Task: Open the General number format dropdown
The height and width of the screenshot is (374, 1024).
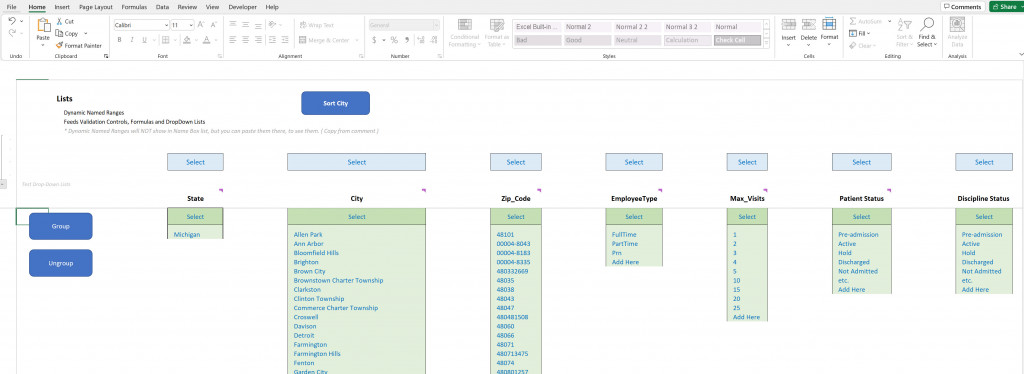Action: [436, 25]
